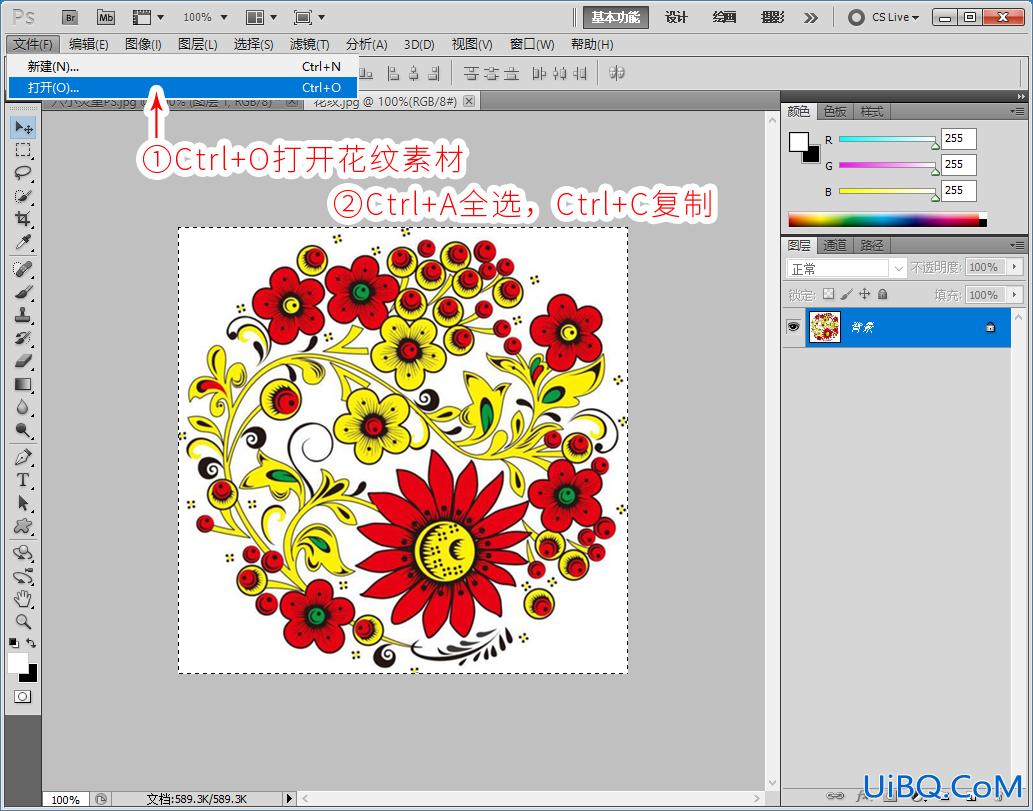Select the Brush tool

[x=23, y=292]
